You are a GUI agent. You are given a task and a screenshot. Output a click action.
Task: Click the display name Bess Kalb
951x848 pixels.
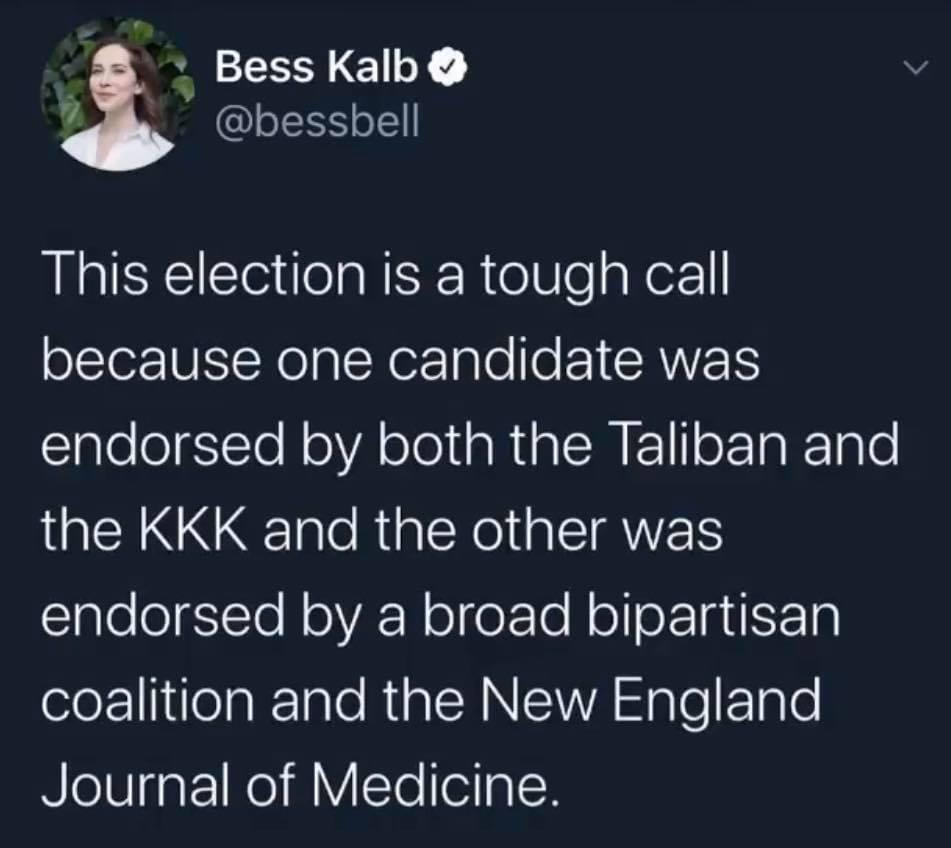[x=317, y=68]
